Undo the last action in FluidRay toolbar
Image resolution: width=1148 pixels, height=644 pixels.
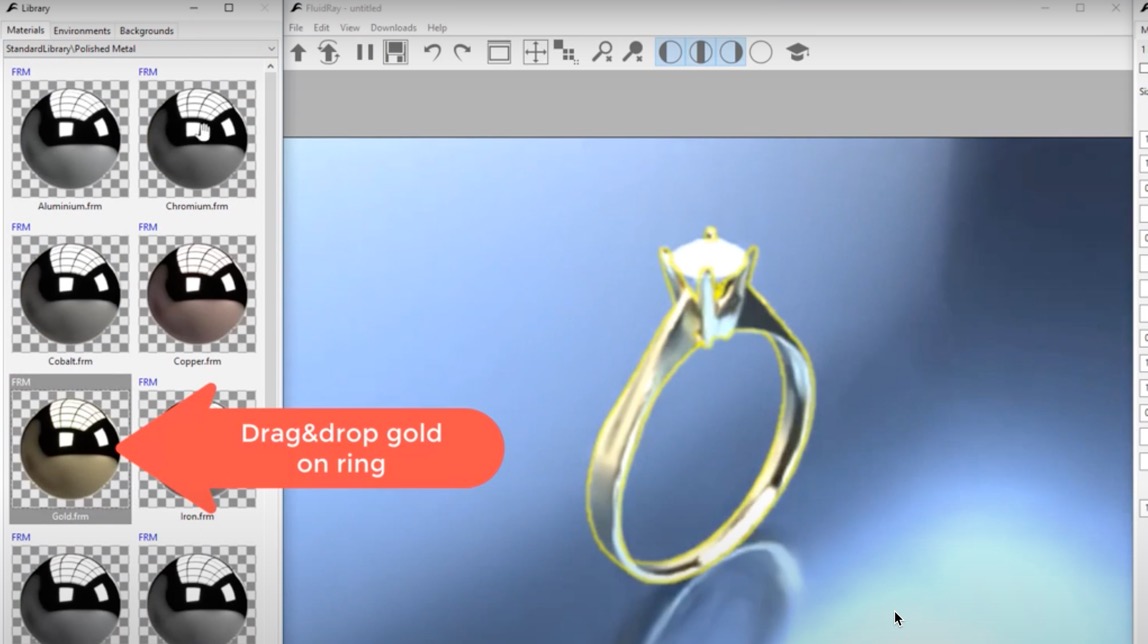click(x=432, y=53)
